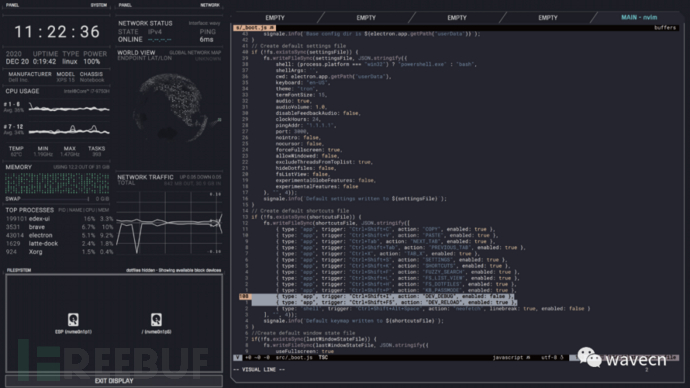Click the DEC 20 date value

(x=17, y=62)
